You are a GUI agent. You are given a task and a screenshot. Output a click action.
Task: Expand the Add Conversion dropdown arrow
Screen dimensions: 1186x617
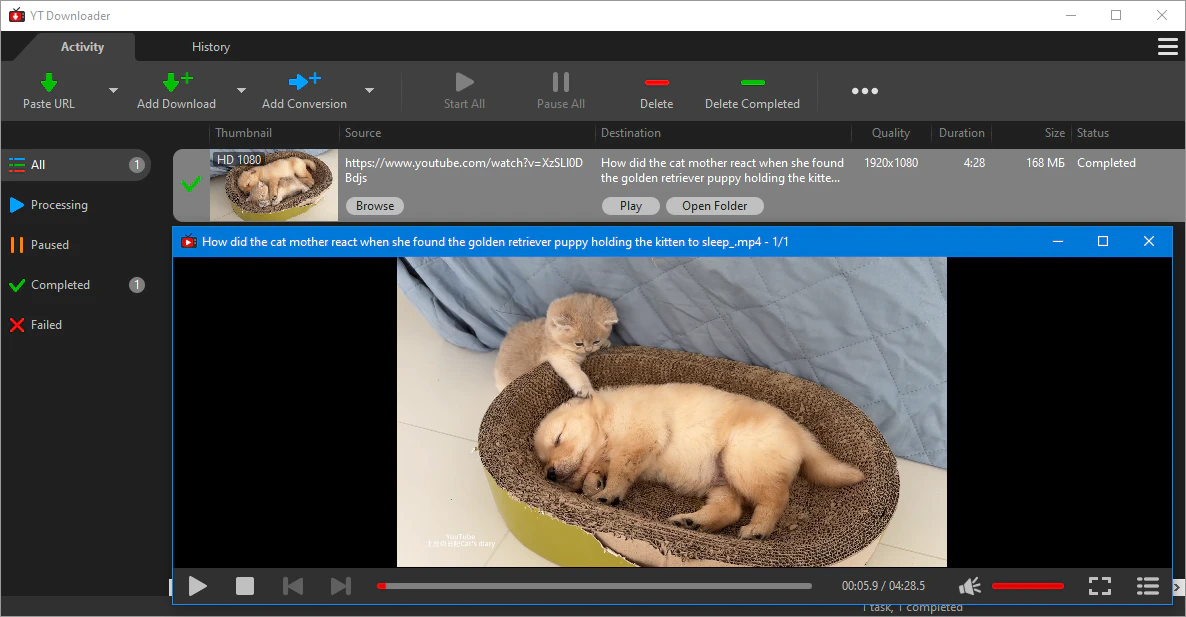click(369, 91)
